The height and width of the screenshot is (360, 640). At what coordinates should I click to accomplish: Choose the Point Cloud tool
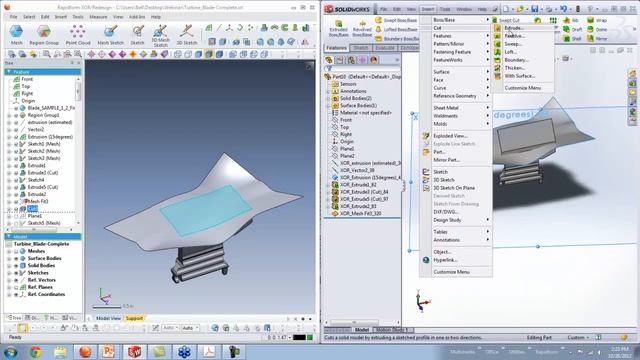click(78, 34)
